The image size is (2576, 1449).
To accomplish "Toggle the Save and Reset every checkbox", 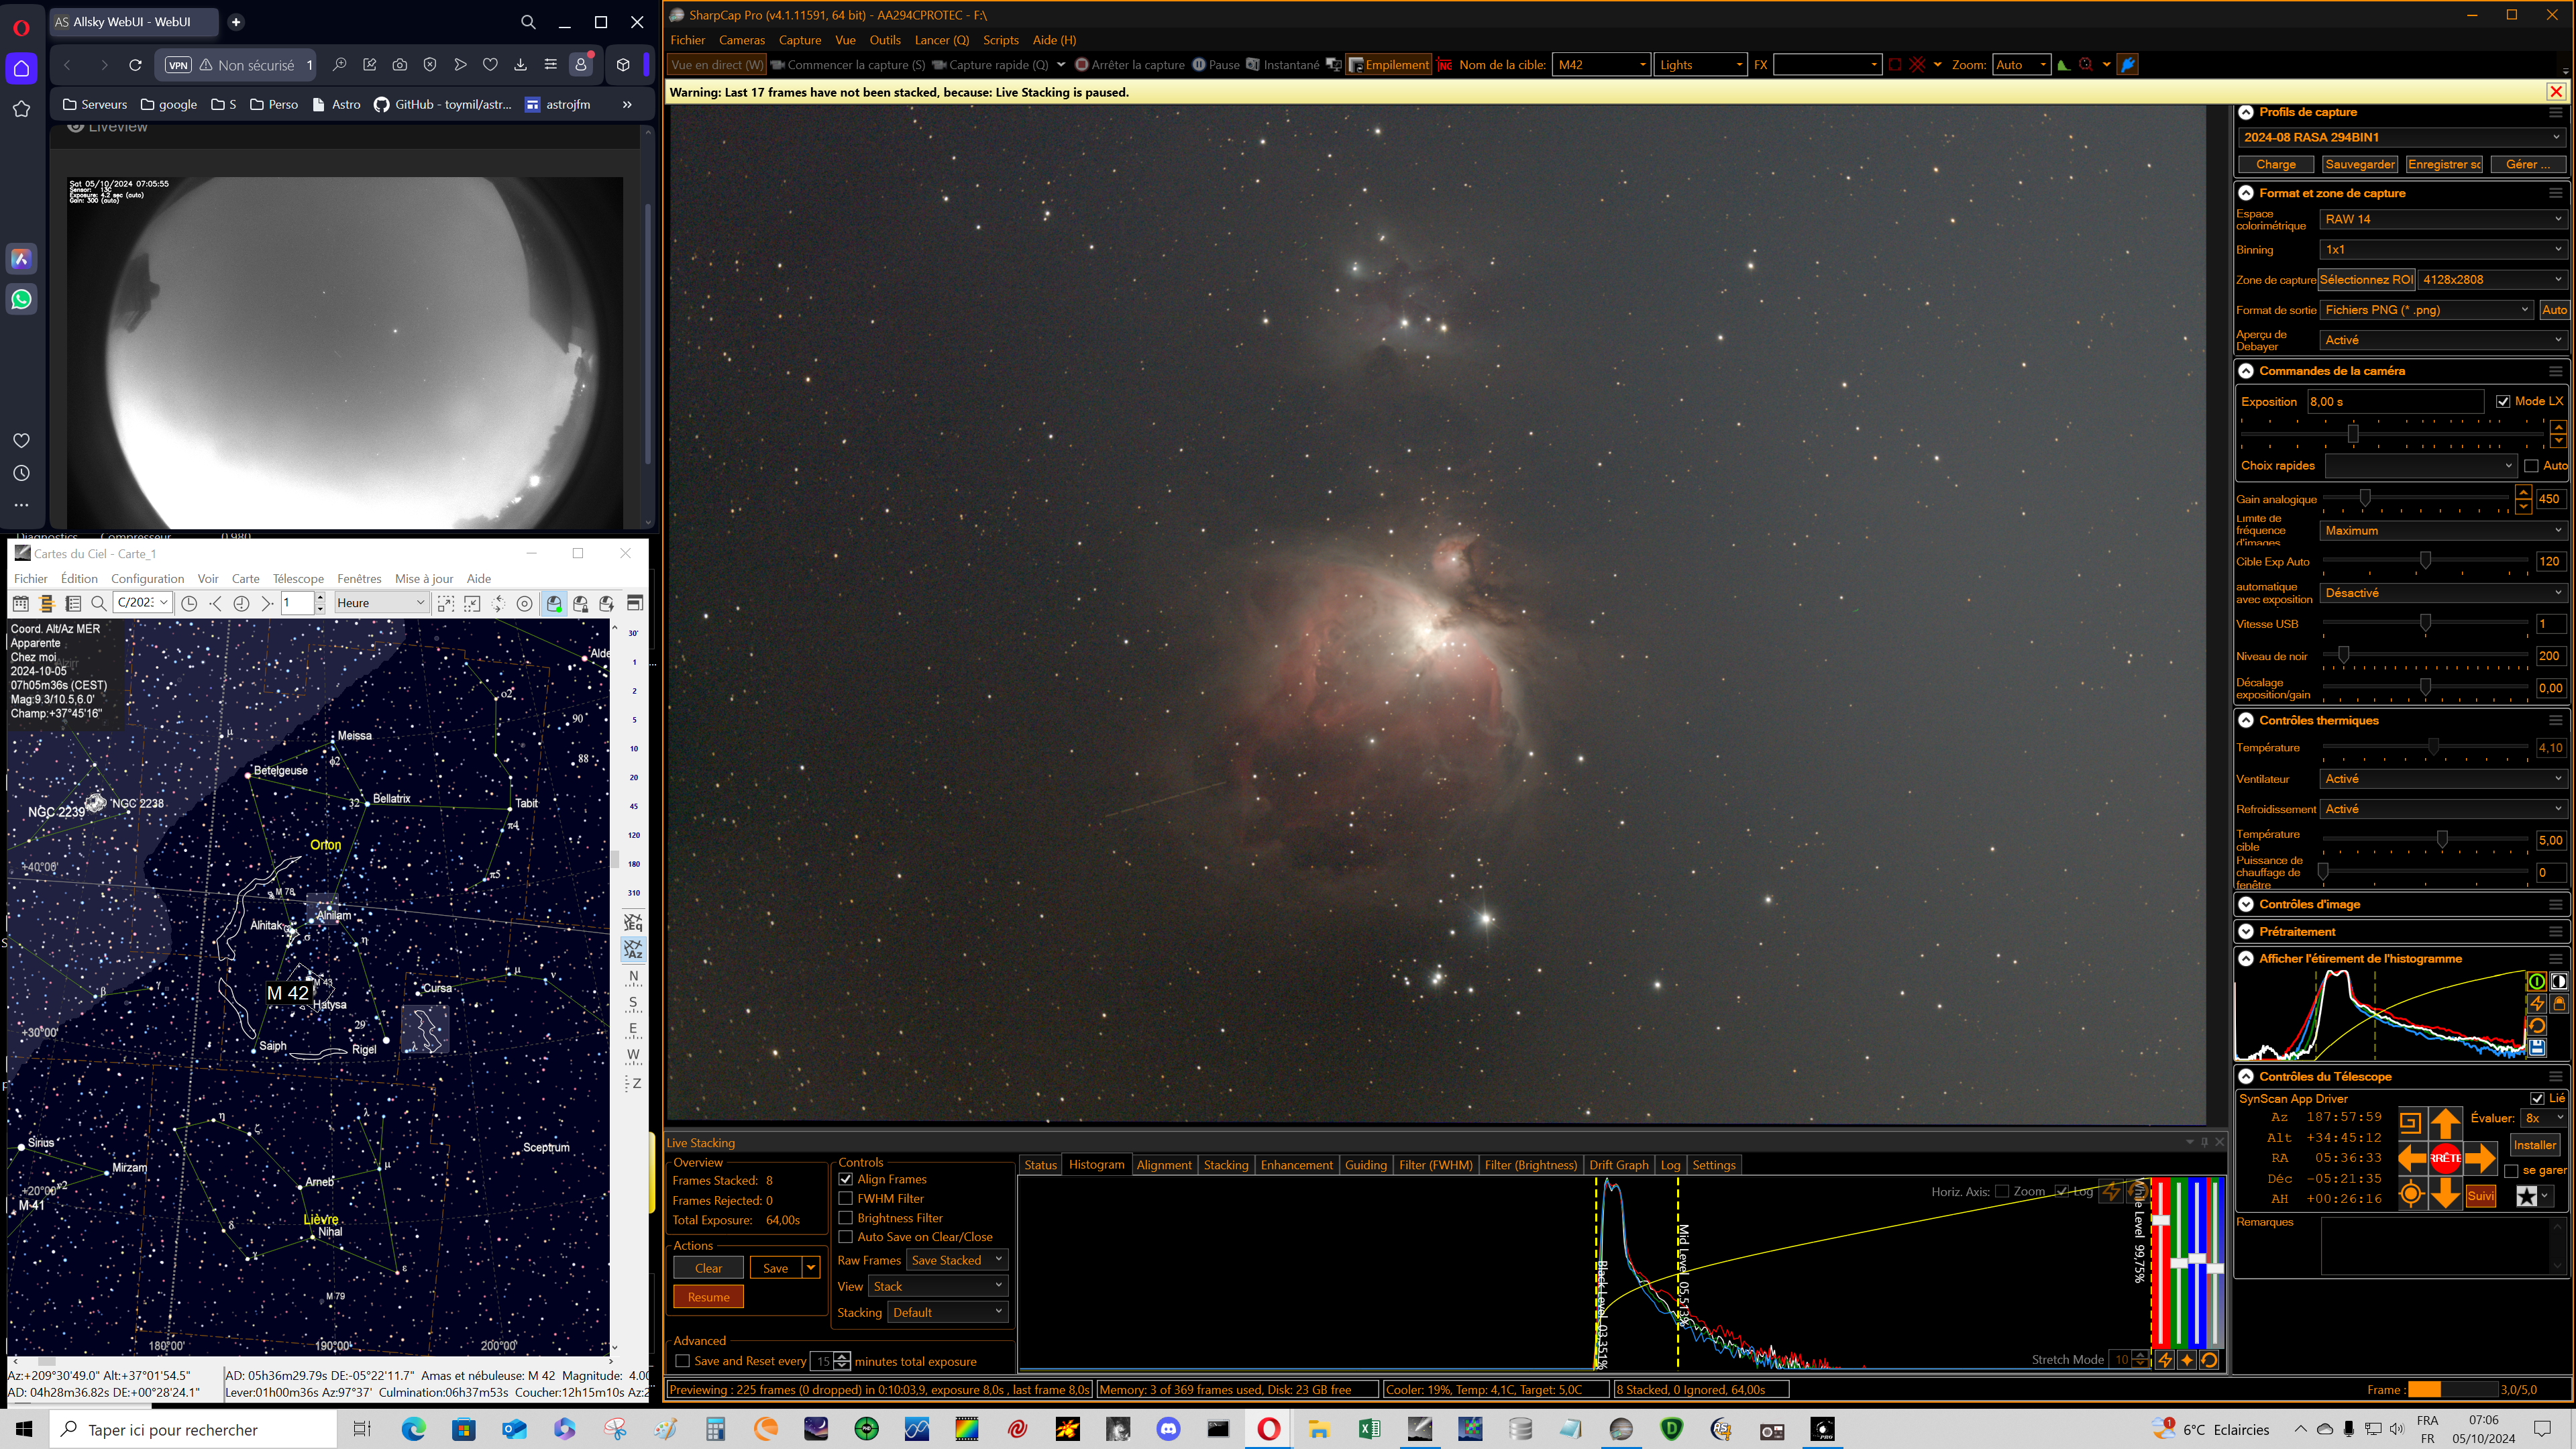I will (683, 1361).
